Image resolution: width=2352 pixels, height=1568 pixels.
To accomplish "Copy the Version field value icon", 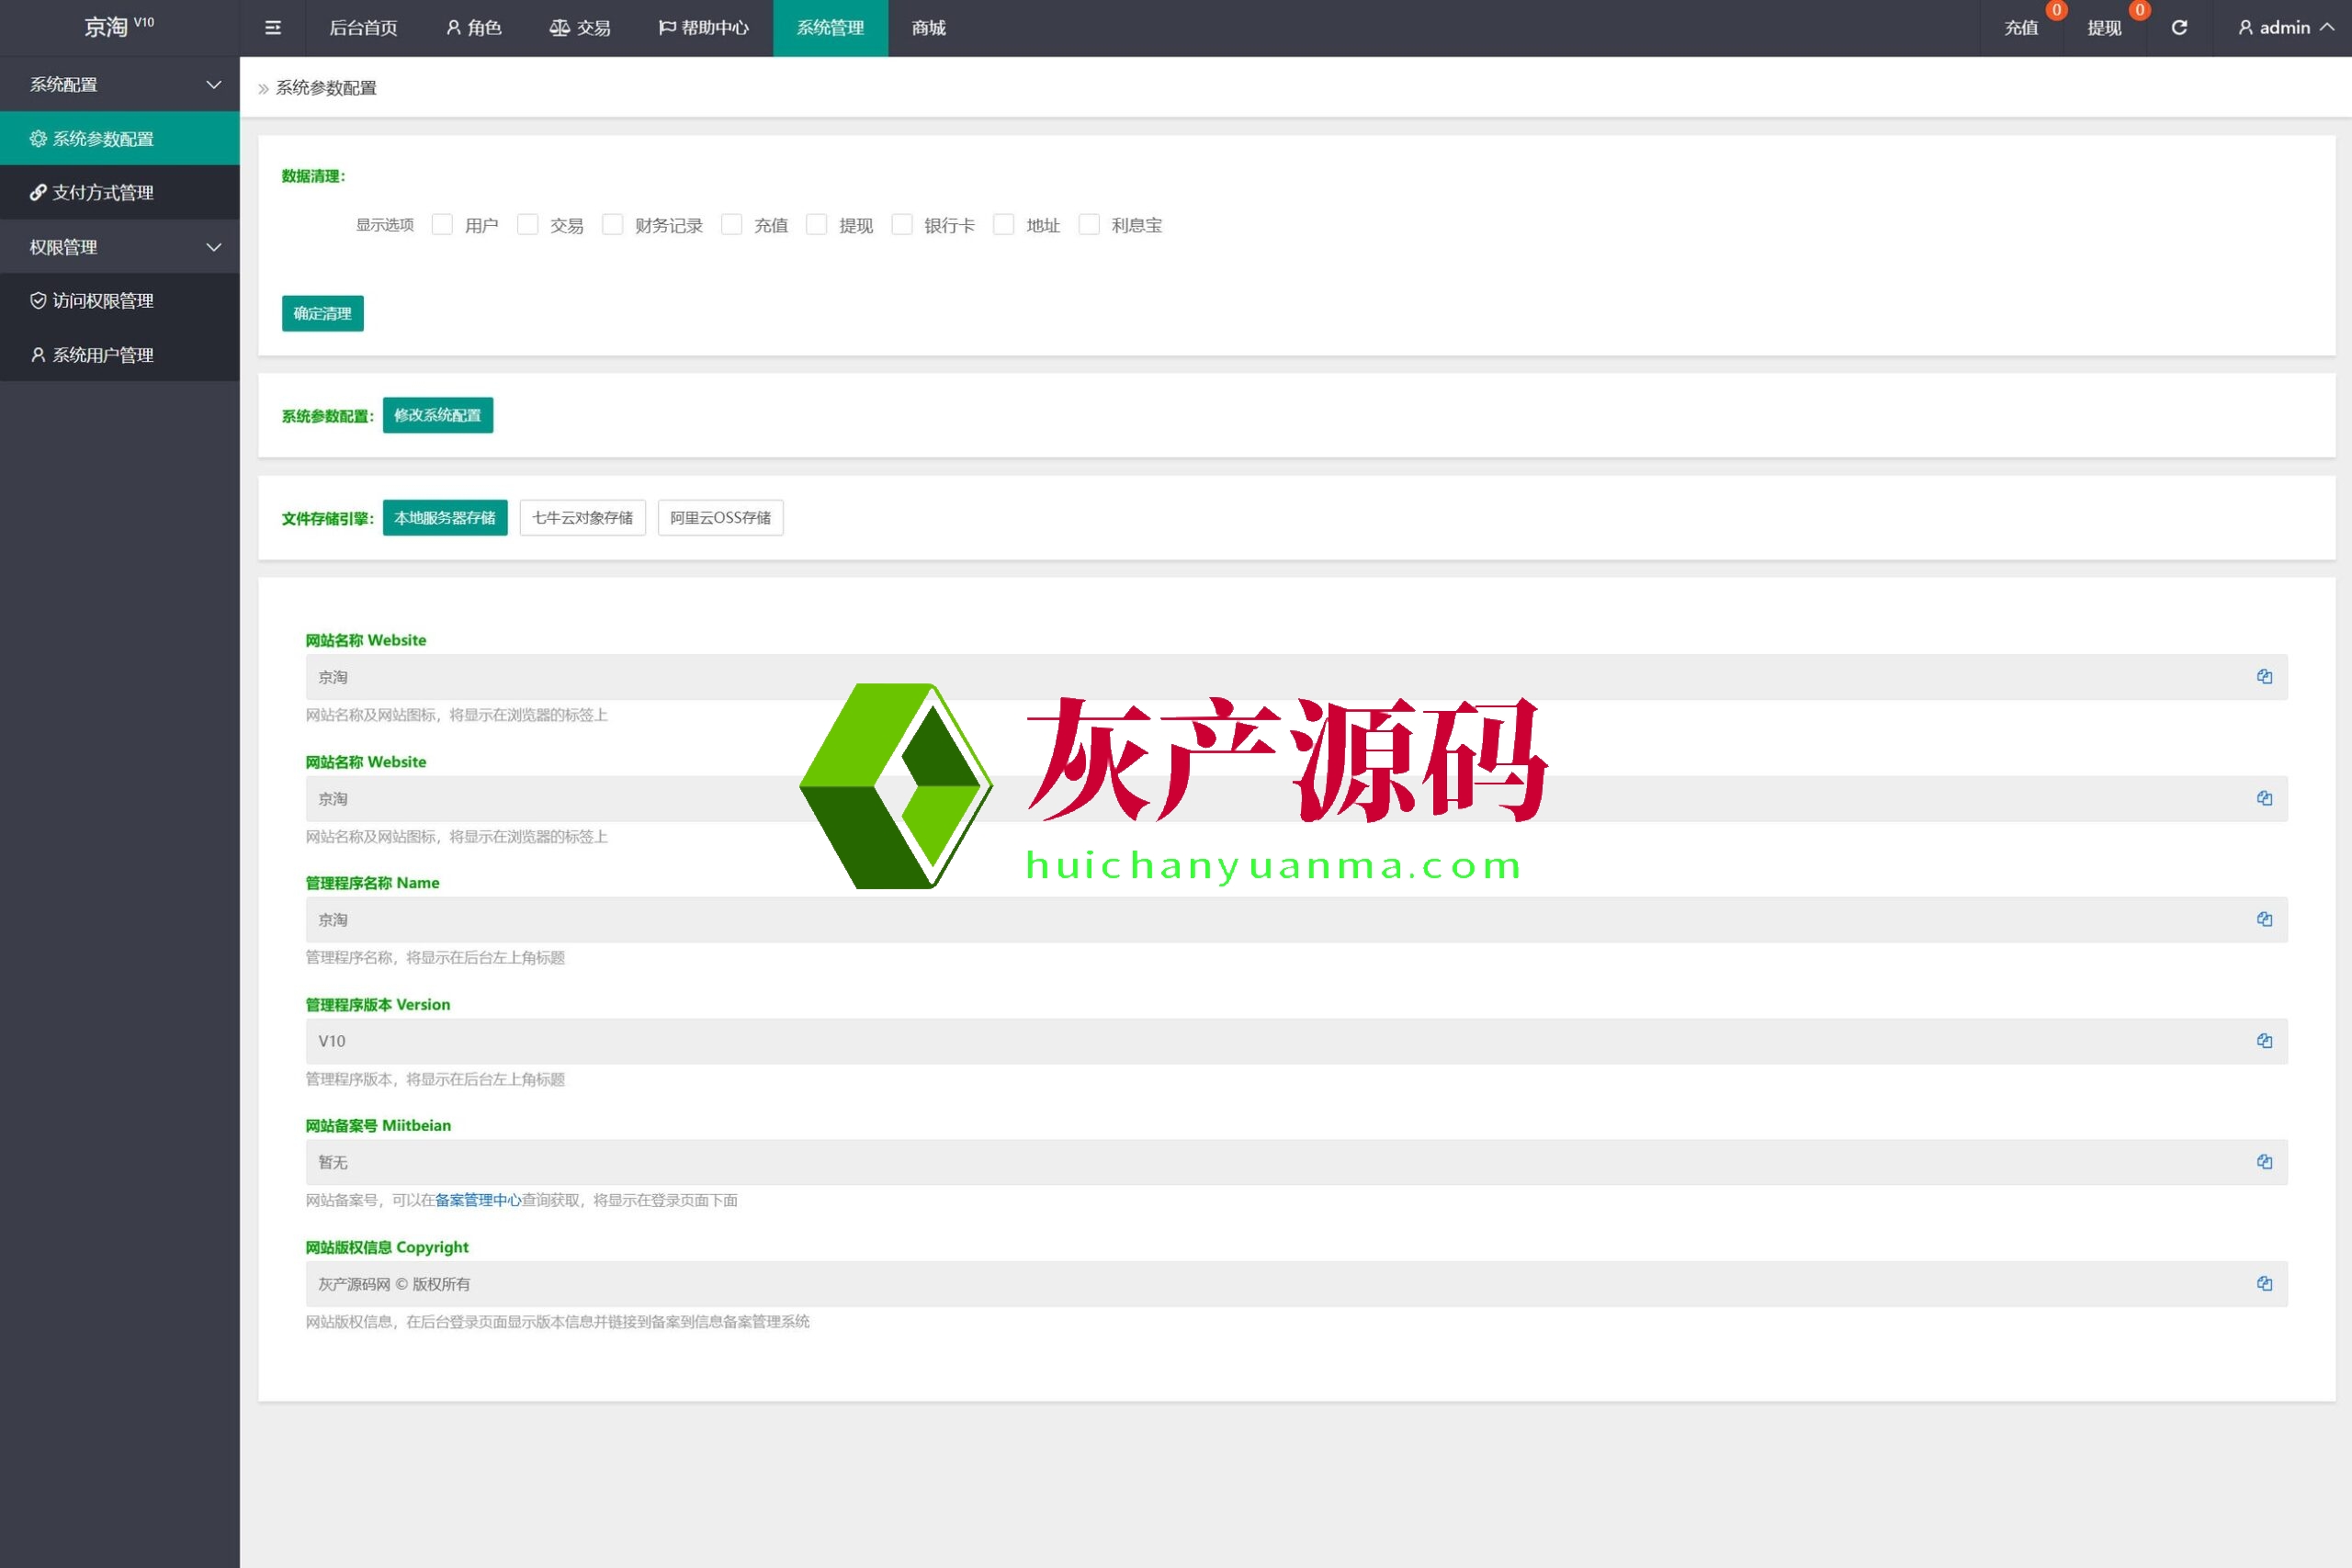I will point(2264,1041).
